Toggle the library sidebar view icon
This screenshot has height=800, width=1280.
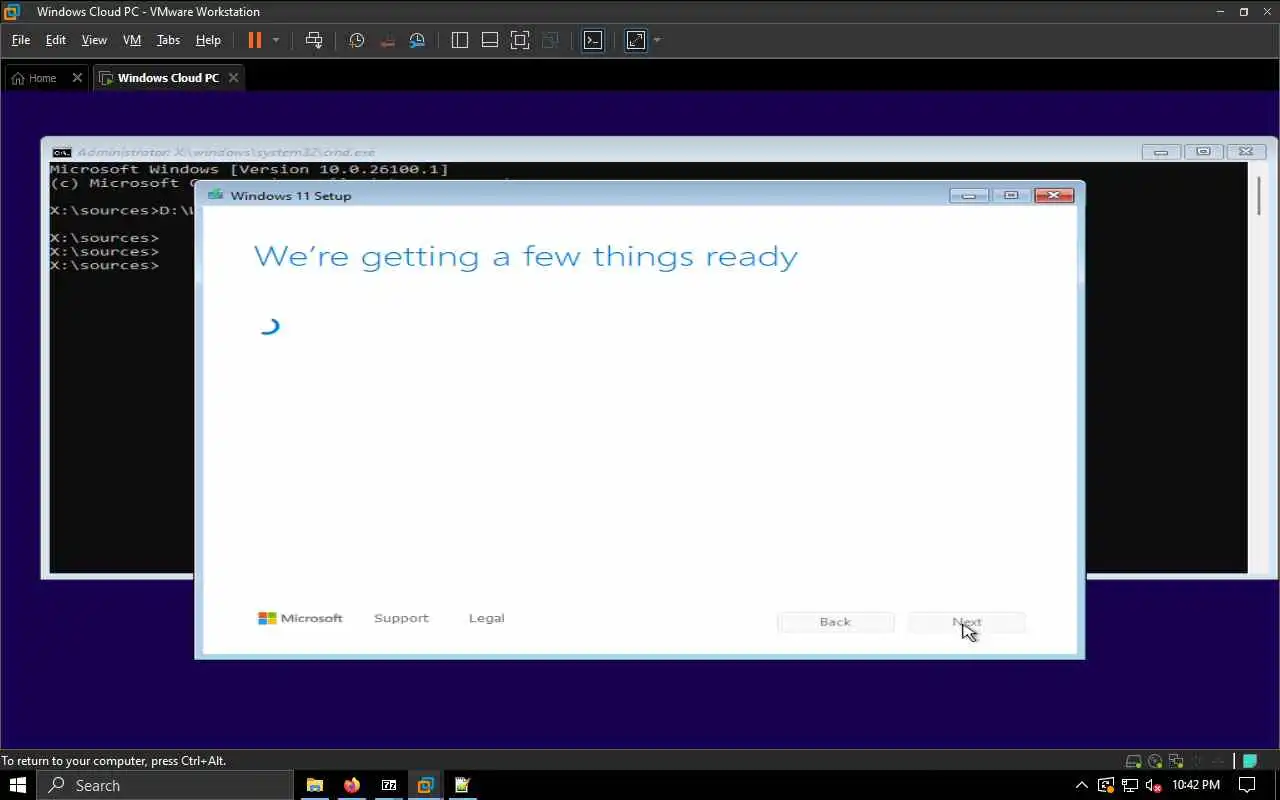[460, 40]
